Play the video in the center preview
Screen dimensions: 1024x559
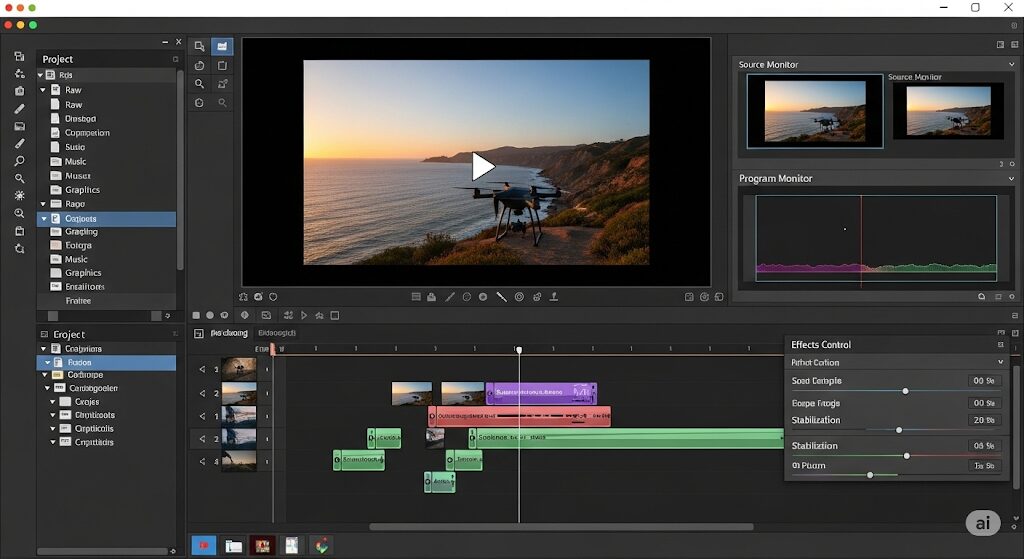tap(483, 167)
